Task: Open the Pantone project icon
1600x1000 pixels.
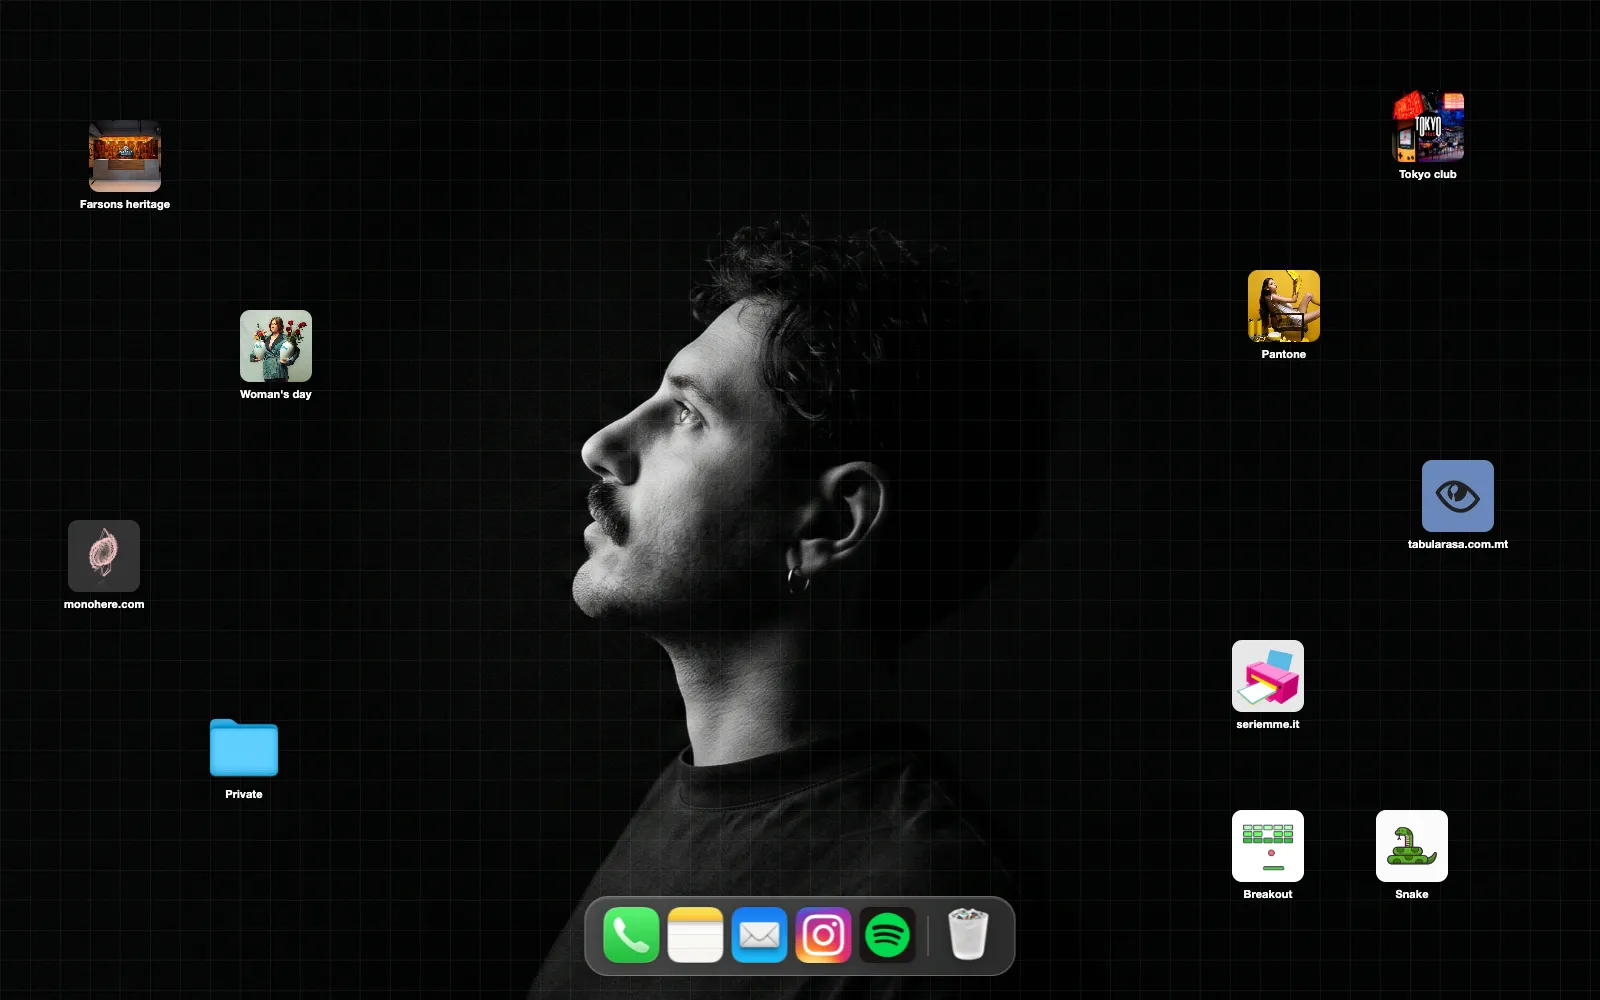Action: [x=1284, y=306]
